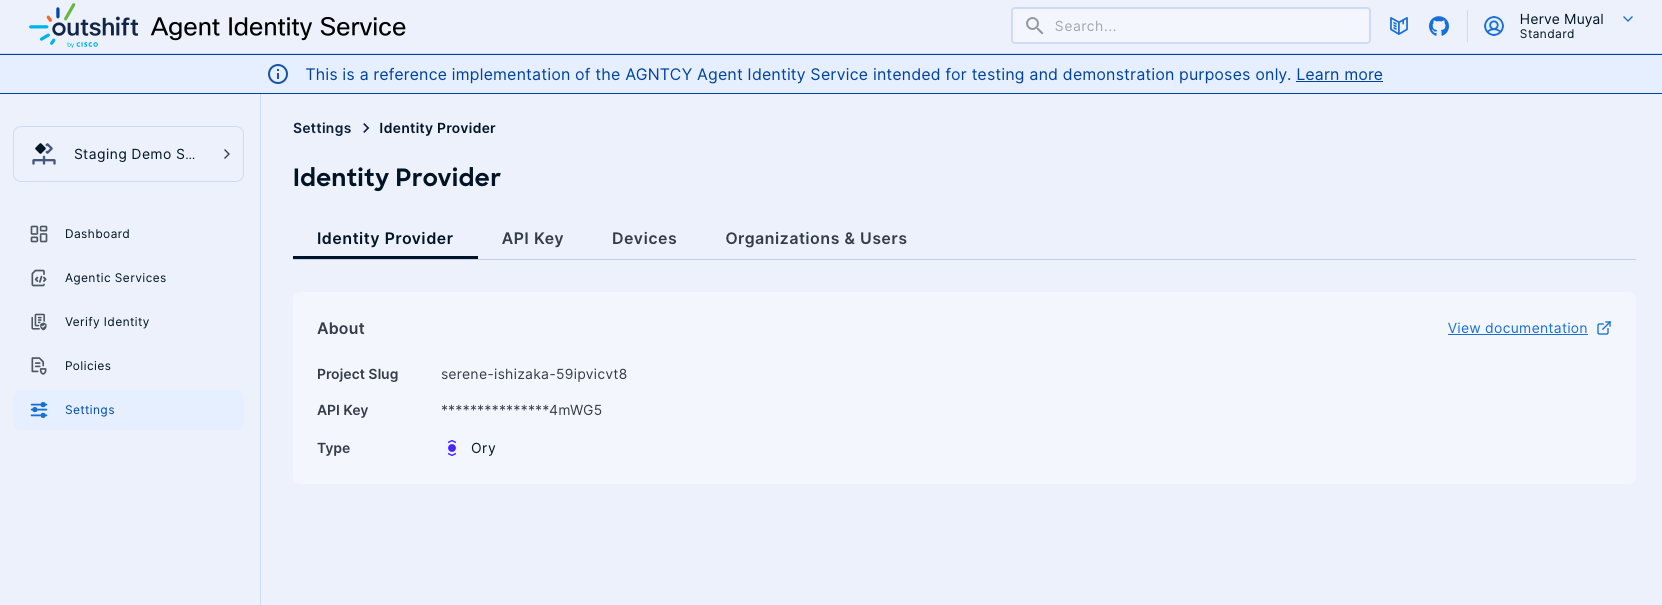Focus the Search input field
This screenshot has width=1662, height=605.
(1191, 26)
